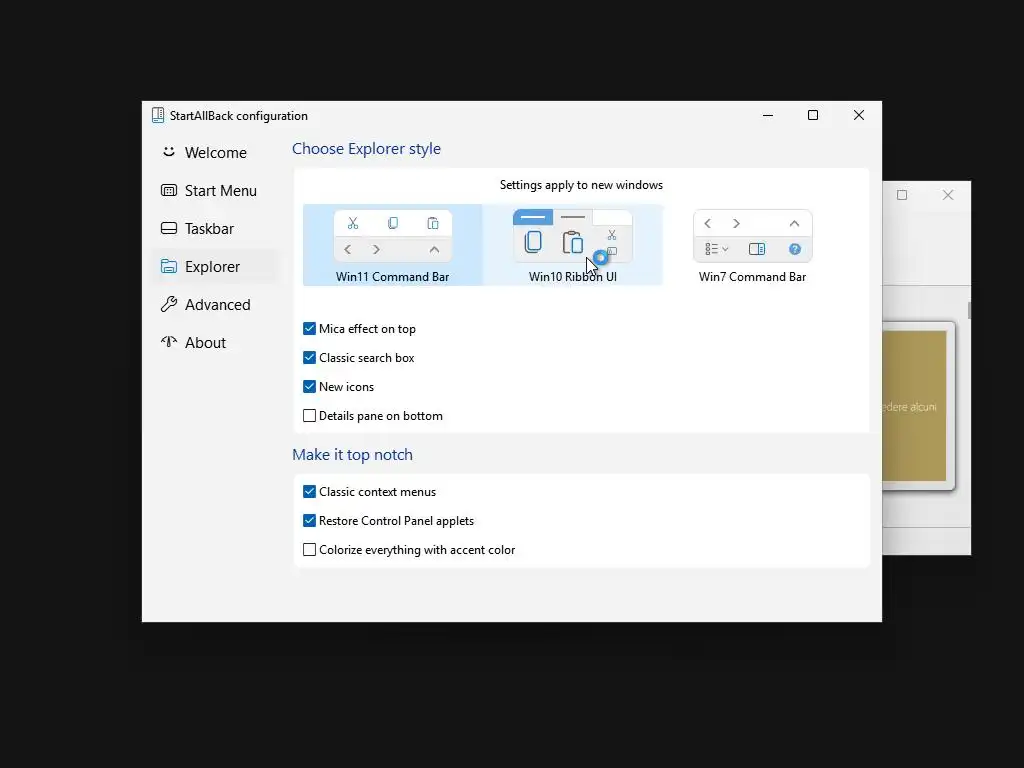
Task: Minimize the StartAllBack configuration window
Action: pos(768,115)
